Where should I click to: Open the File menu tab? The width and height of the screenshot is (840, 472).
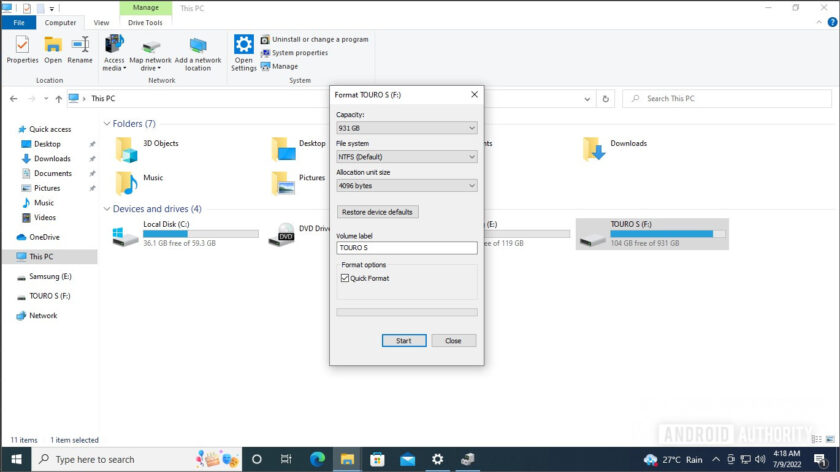point(18,22)
